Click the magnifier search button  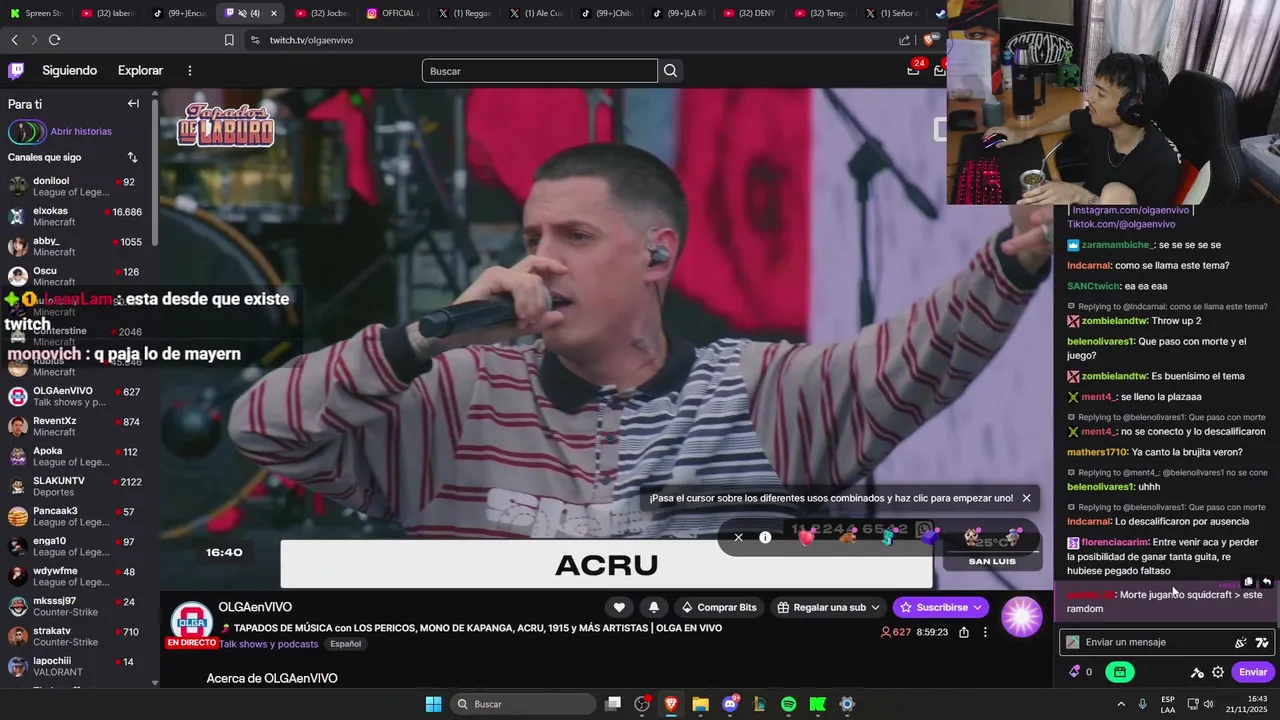(671, 71)
